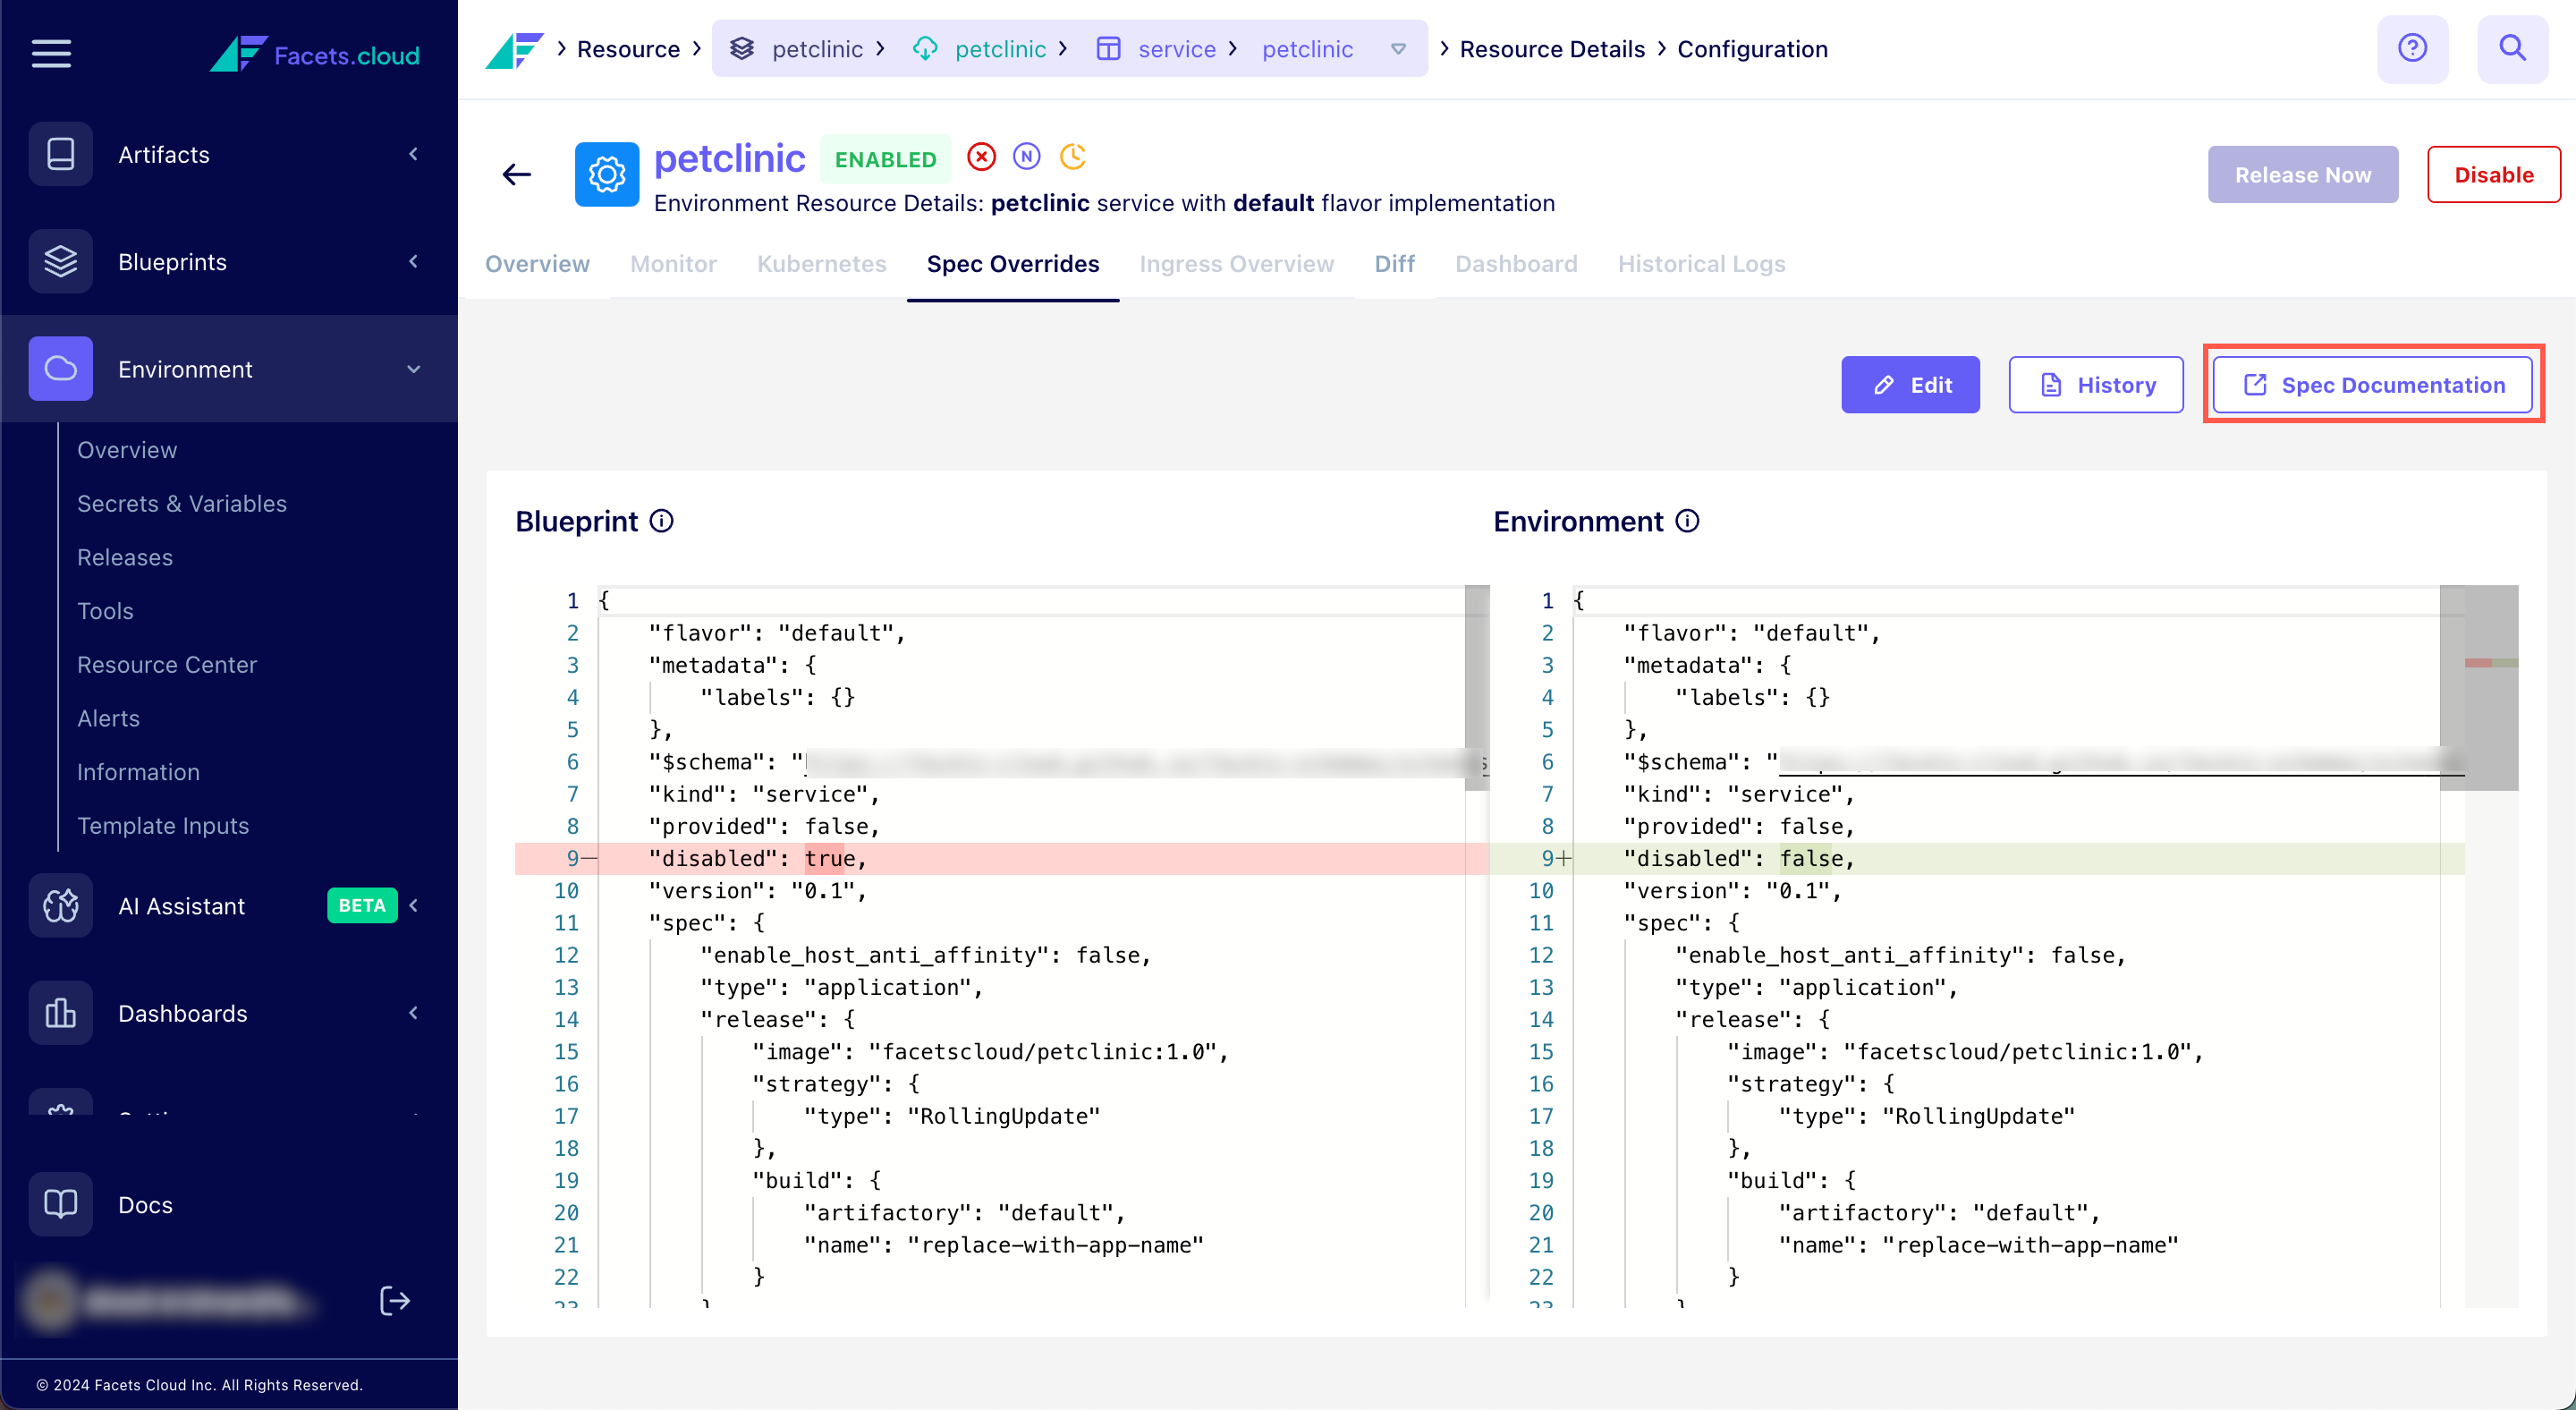Click the Resource Details breadcrumb
This screenshot has width=2576, height=1410.
coord(1552,49)
